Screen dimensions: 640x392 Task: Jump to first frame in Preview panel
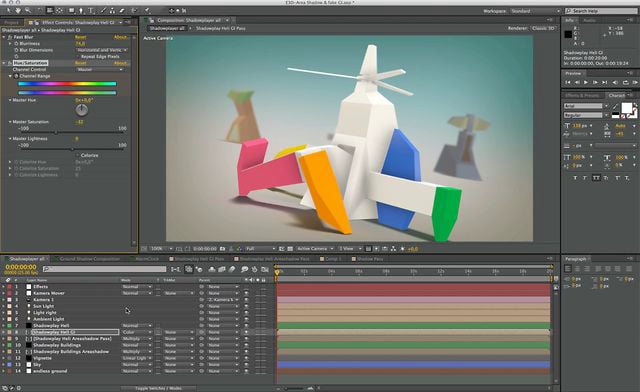[x=568, y=82]
